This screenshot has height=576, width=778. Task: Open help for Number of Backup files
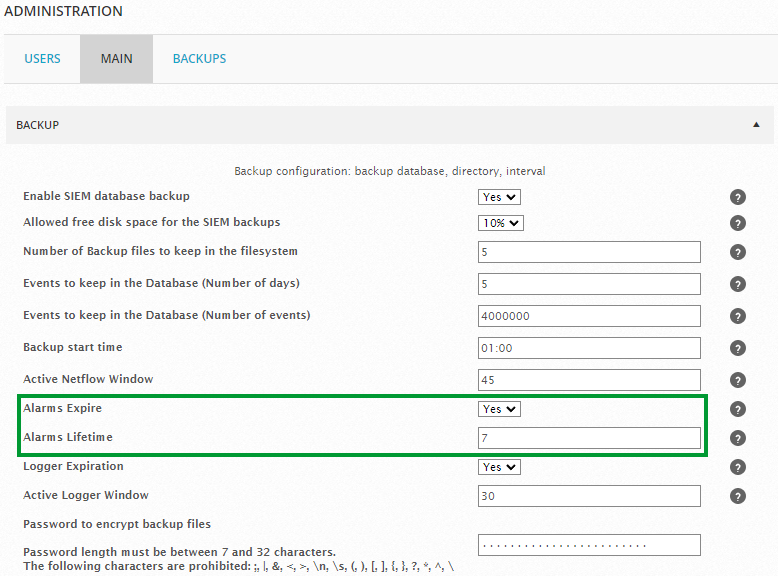click(738, 253)
